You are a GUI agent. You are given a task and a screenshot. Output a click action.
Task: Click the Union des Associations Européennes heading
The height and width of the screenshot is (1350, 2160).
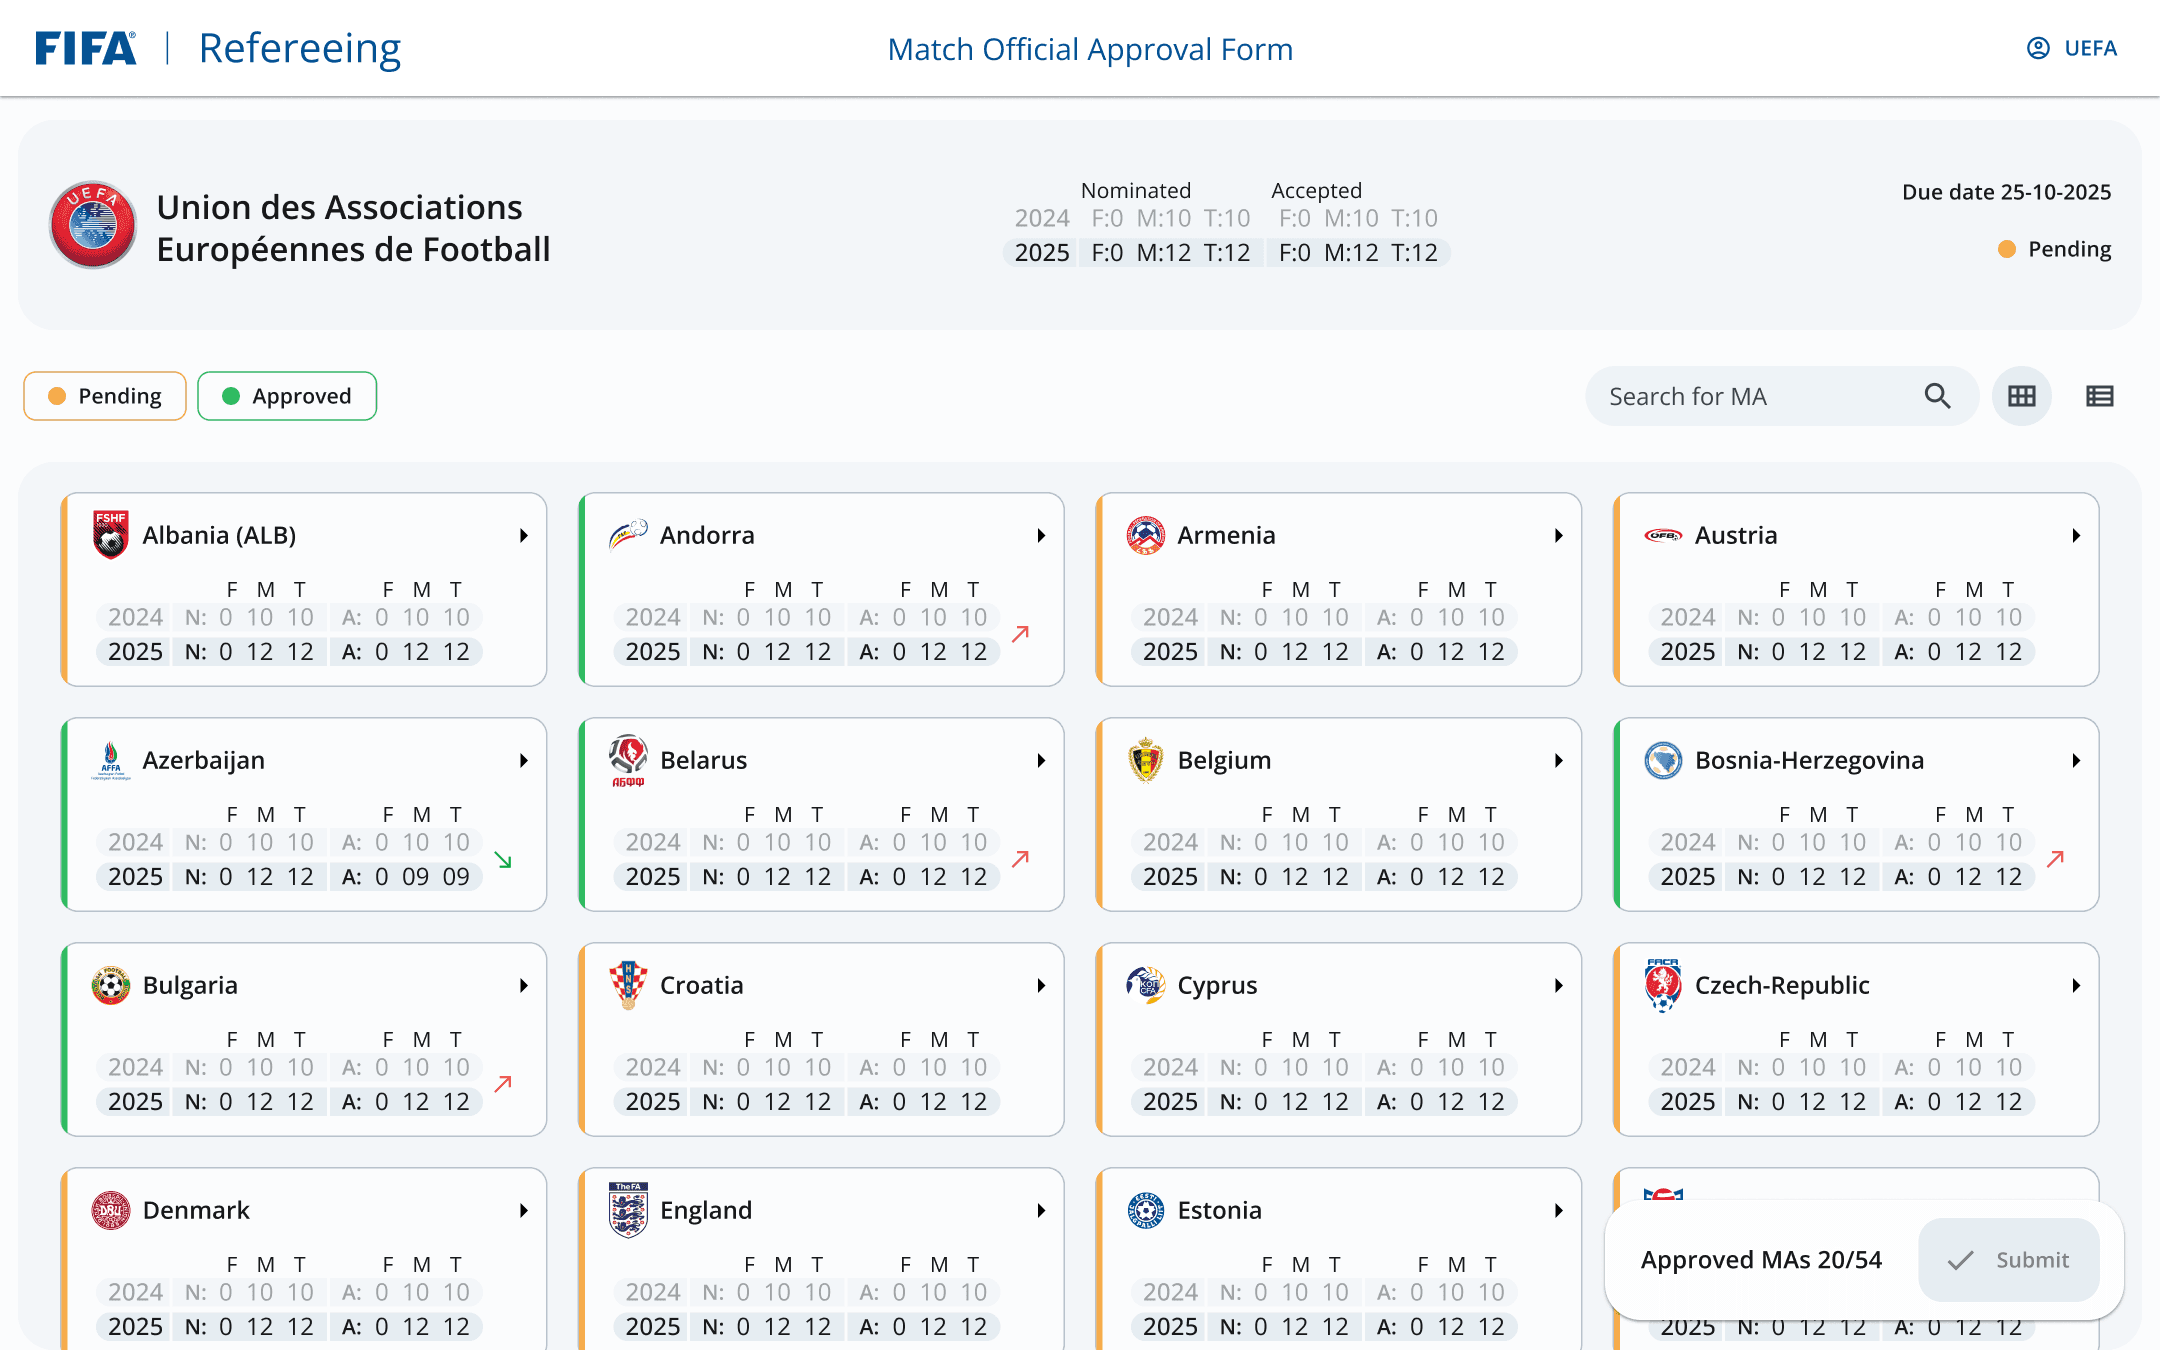(353, 228)
